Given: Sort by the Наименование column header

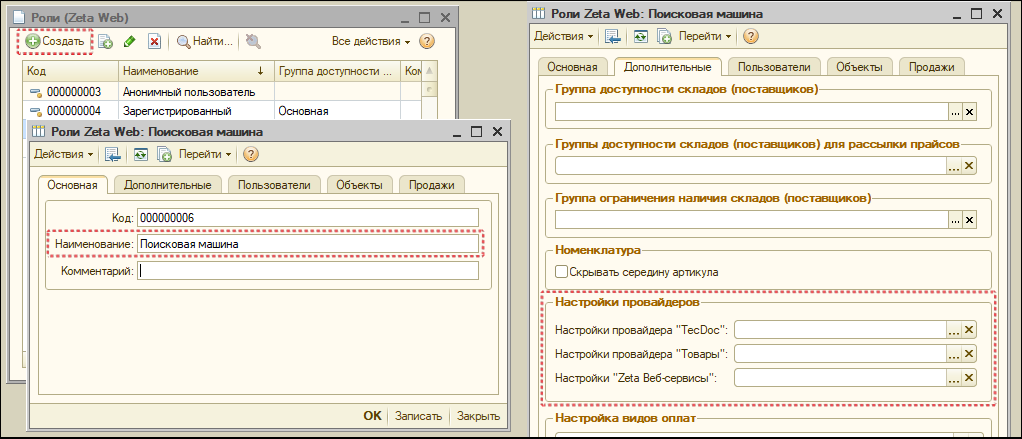Looking at the screenshot, I should (196, 71).
